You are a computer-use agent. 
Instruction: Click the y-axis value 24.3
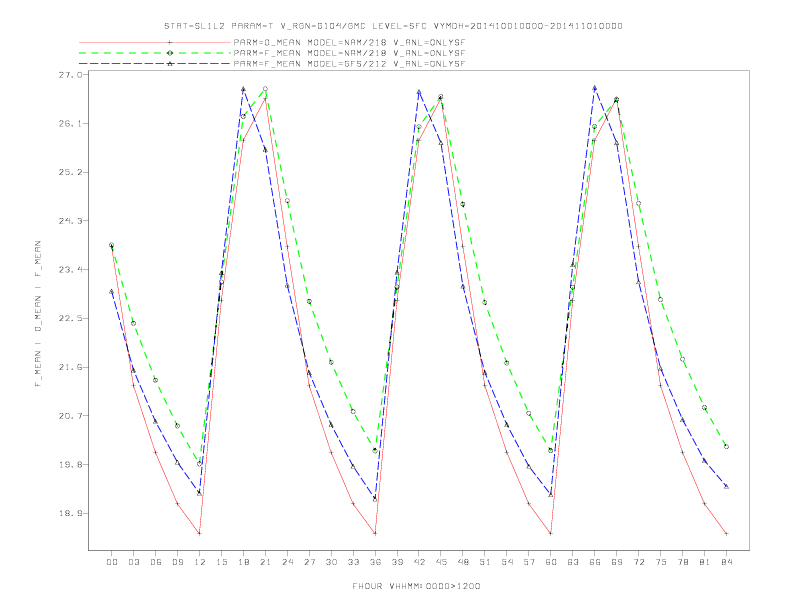pos(70,221)
